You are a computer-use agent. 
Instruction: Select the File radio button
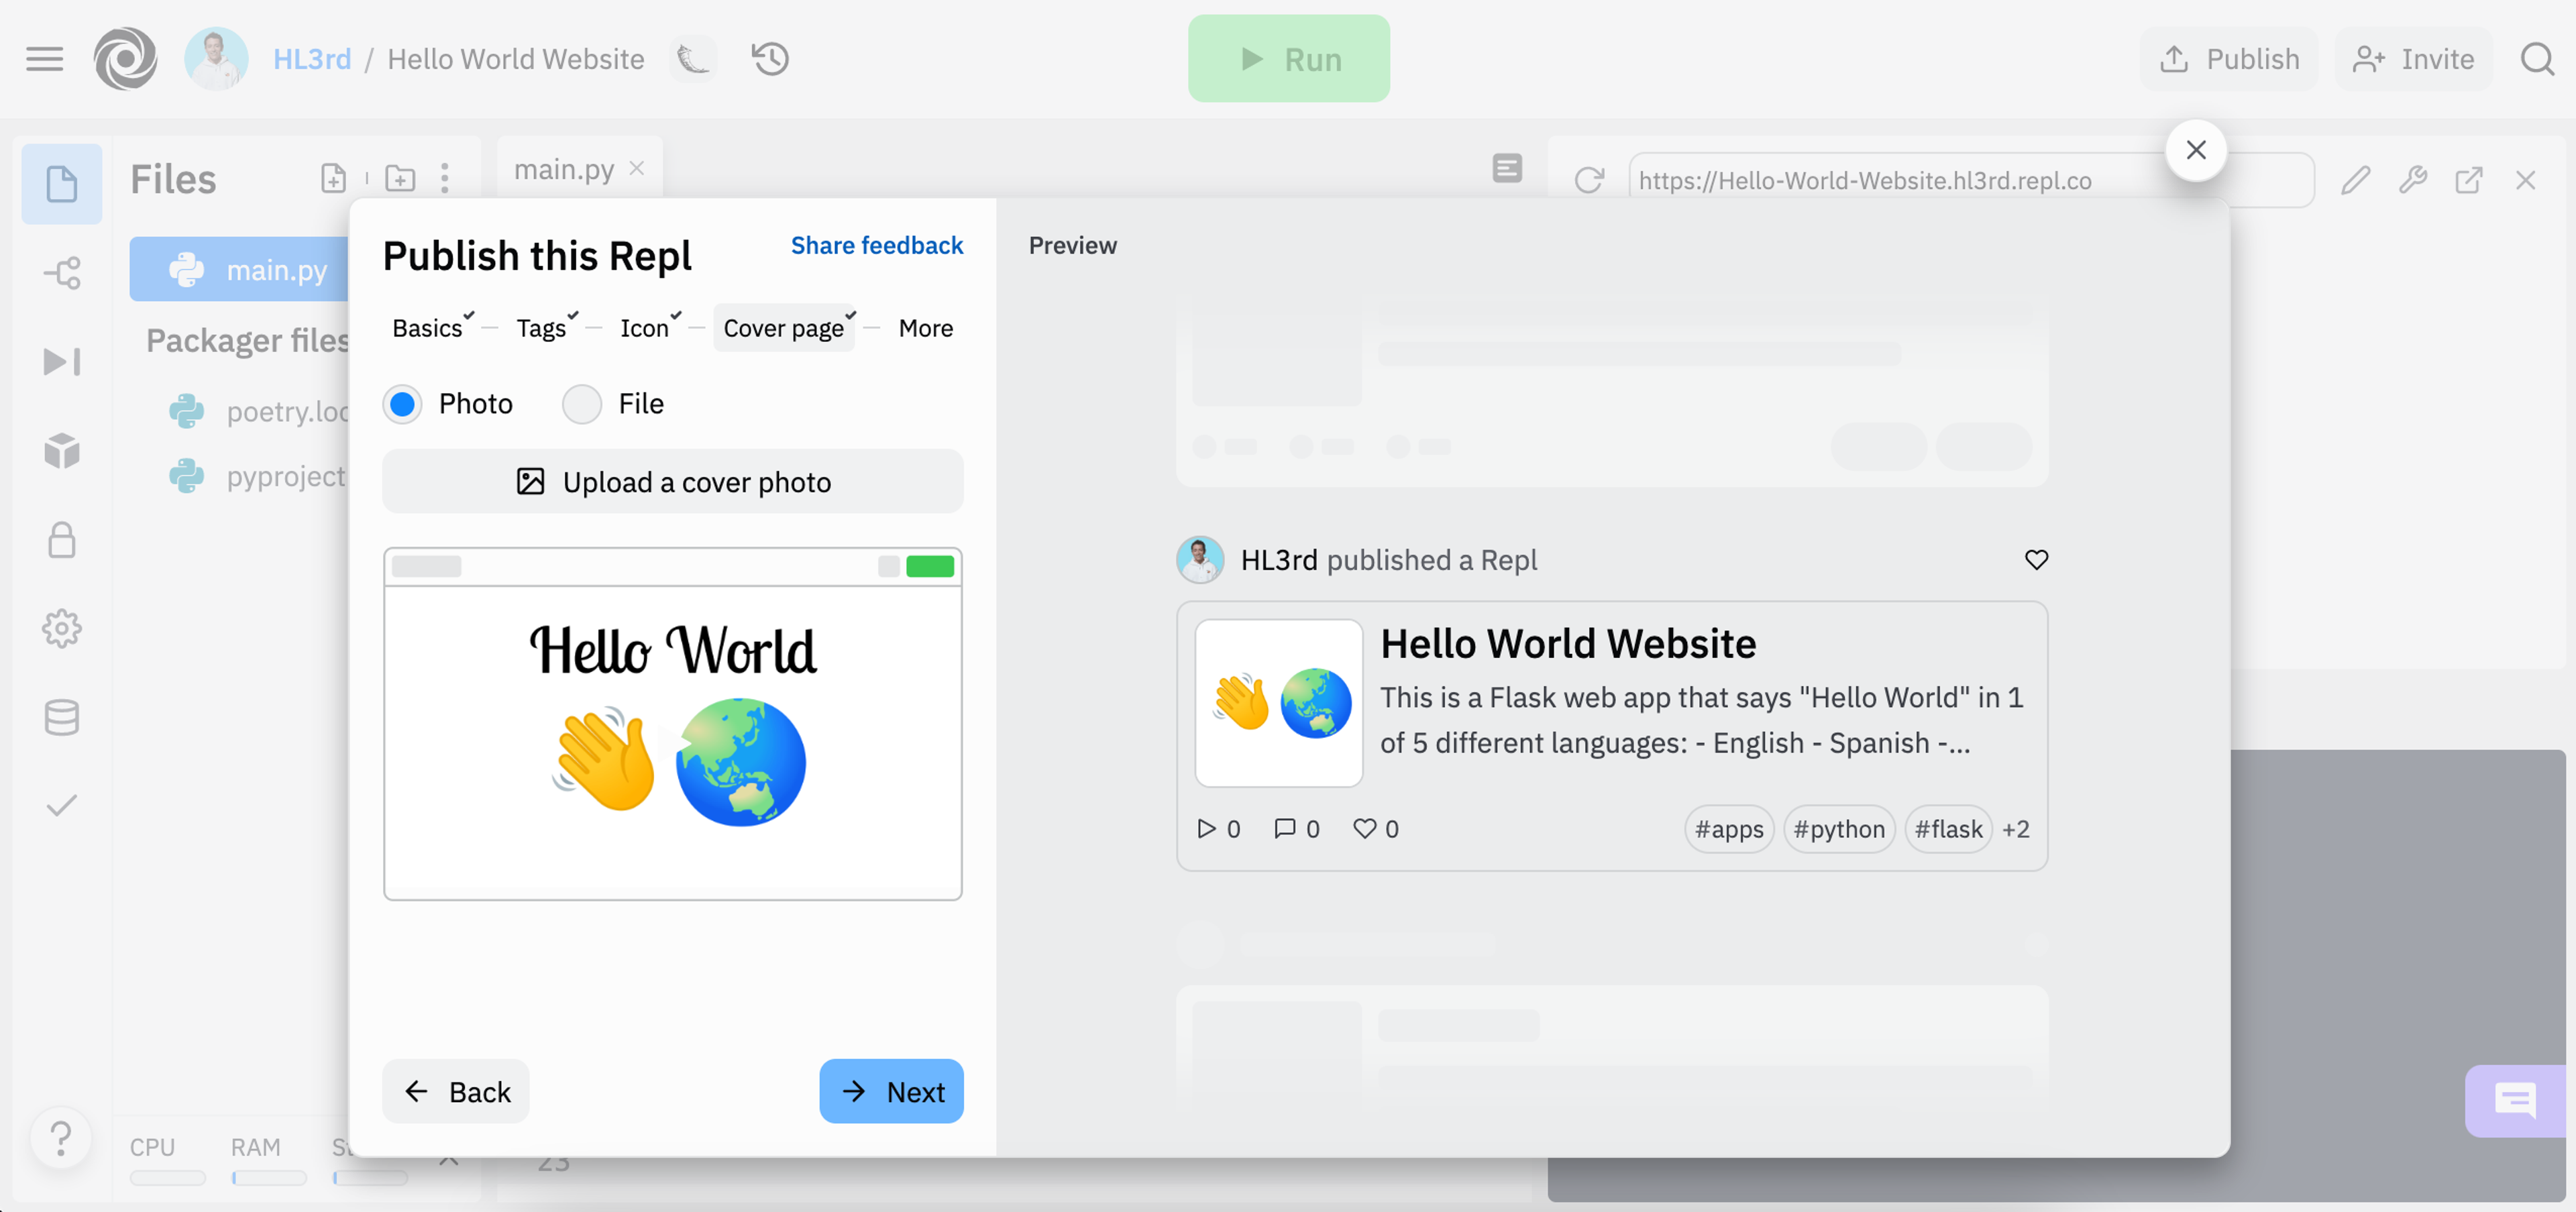(582, 404)
